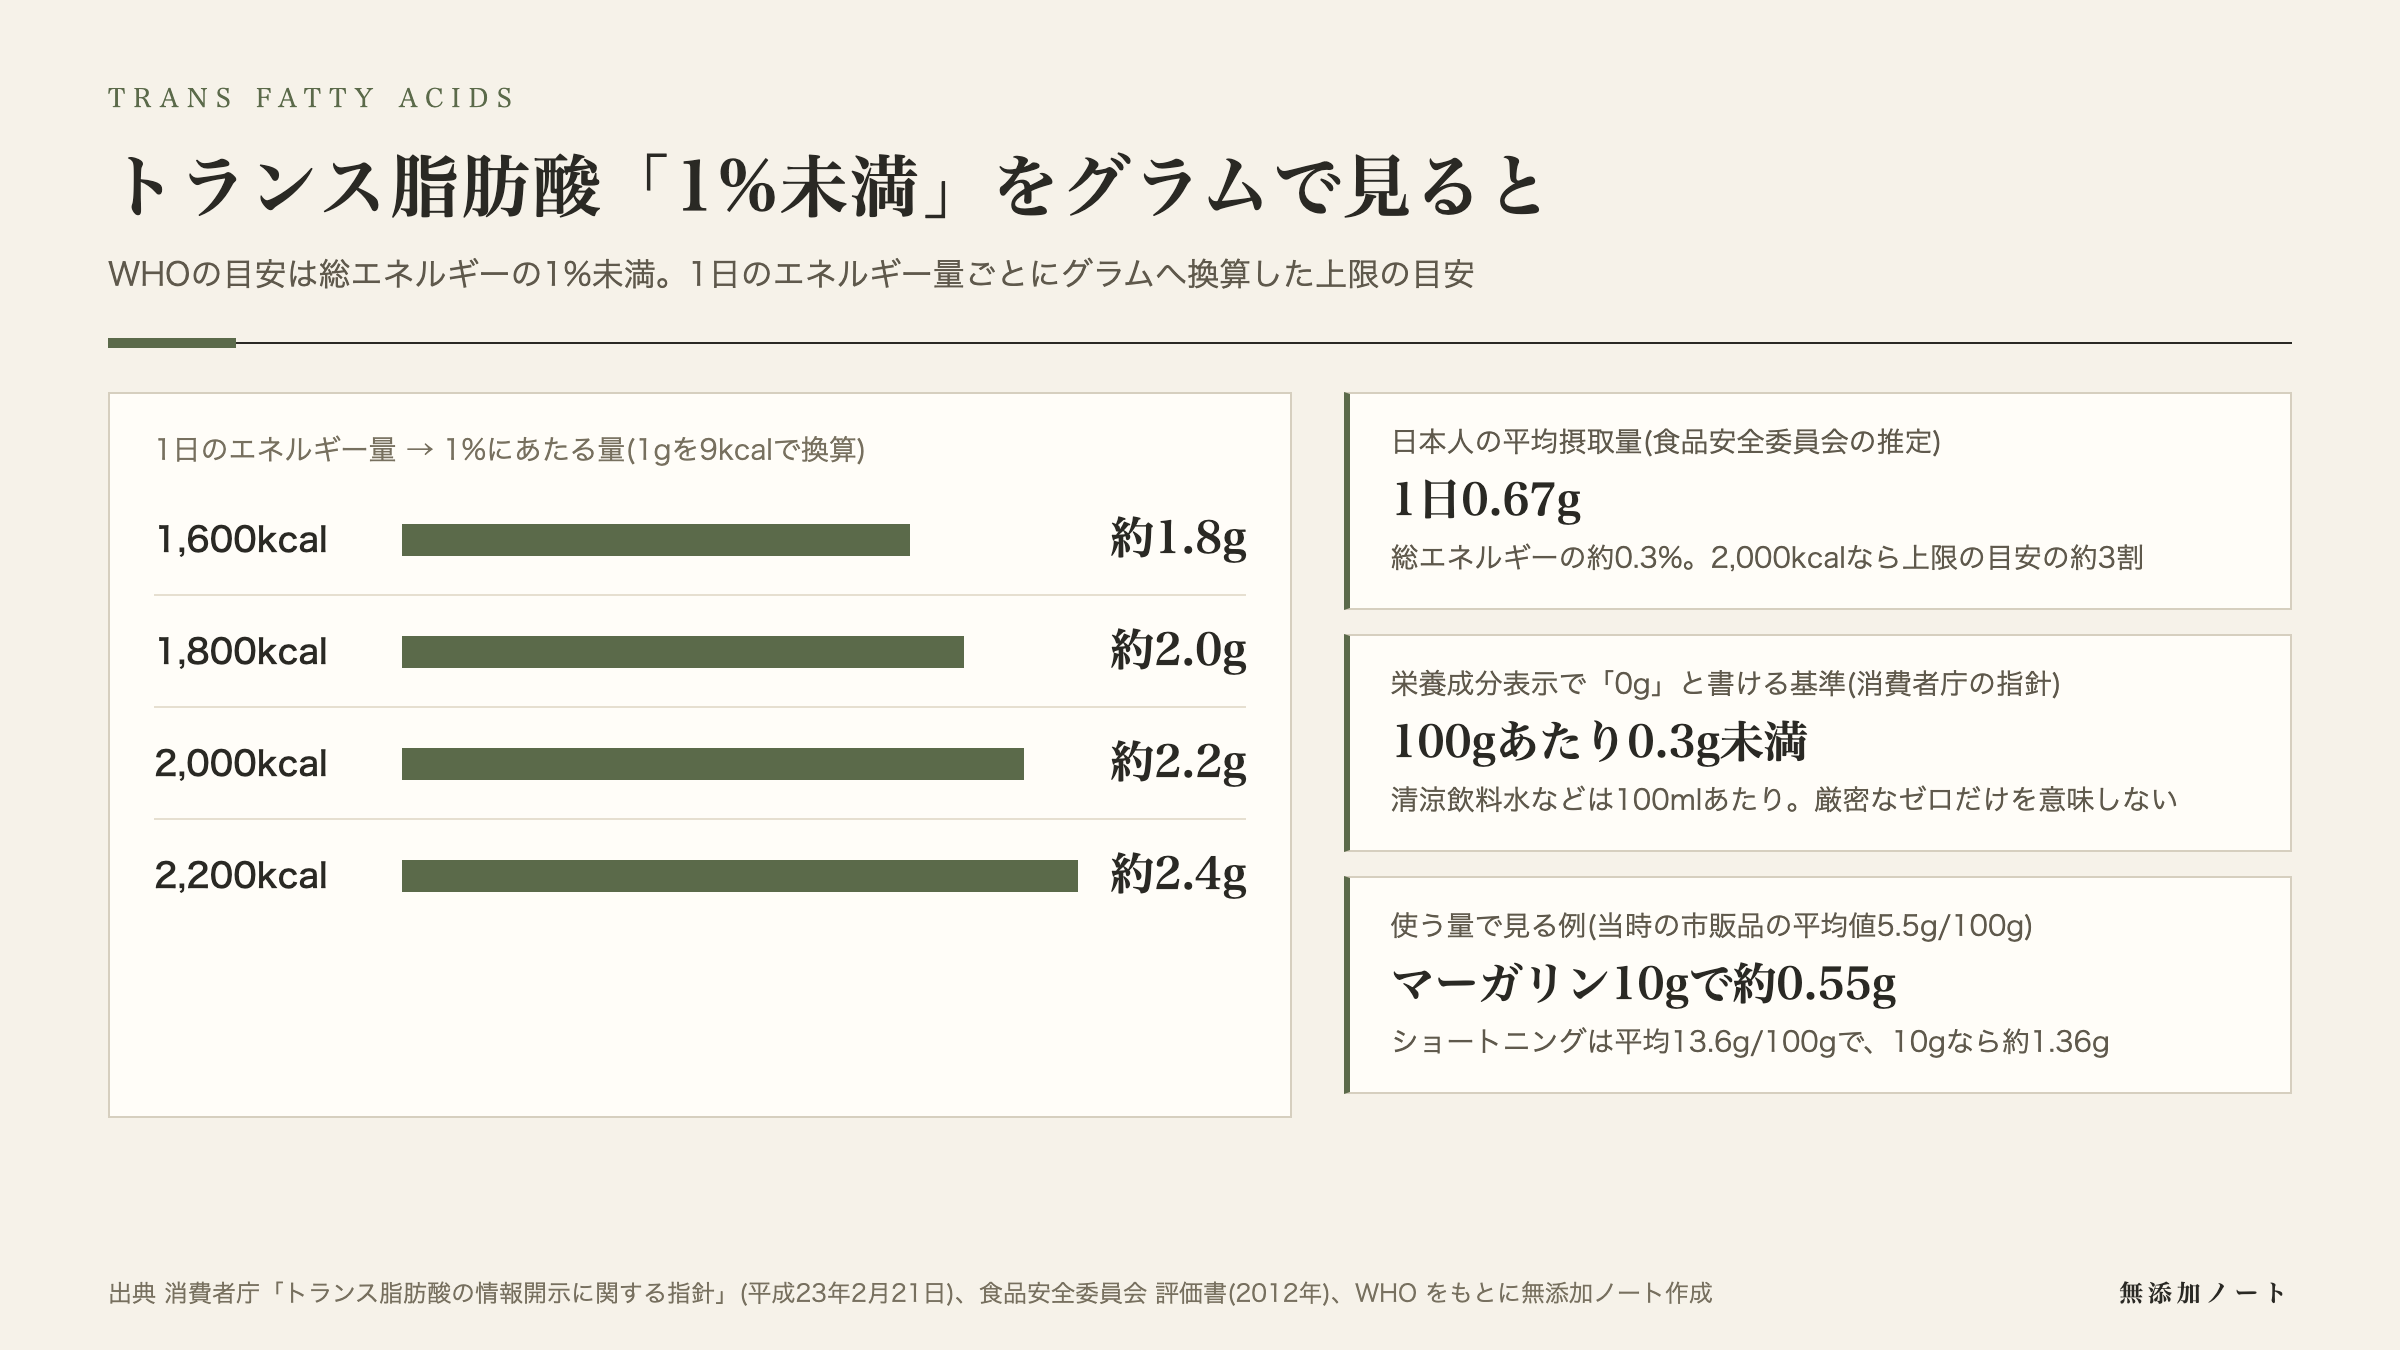The image size is (2400, 1350).
Task: Click the value 約2.4g
Action: pos(1178,875)
